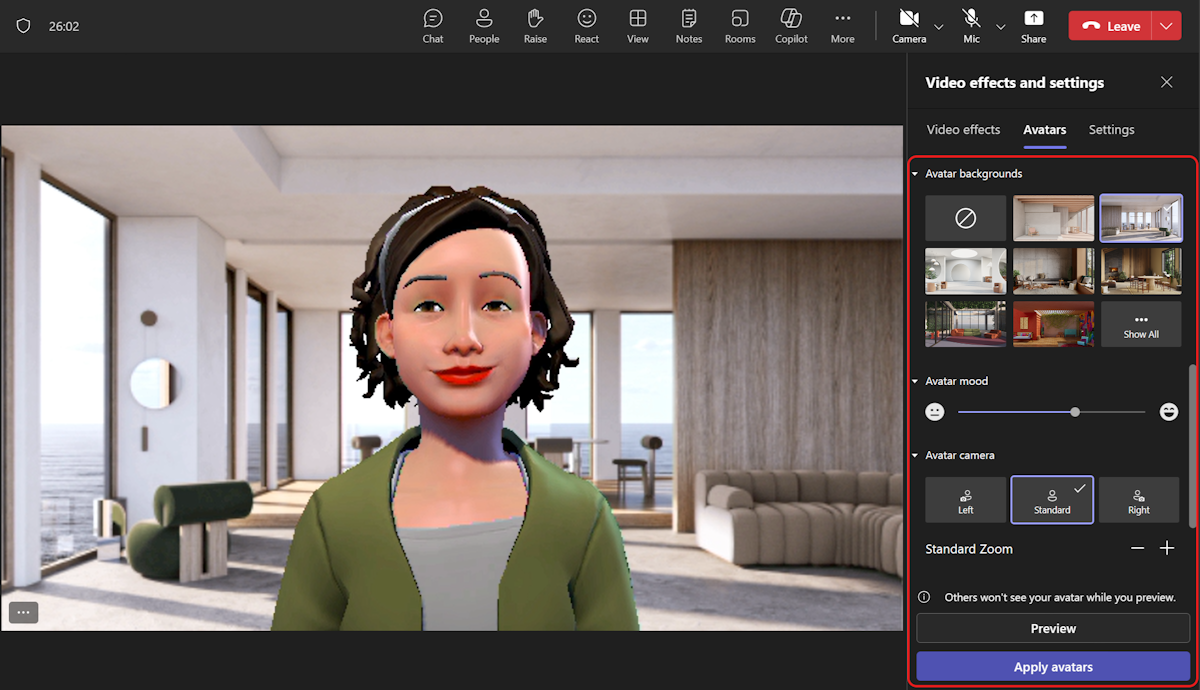The height and width of the screenshot is (690, 1200).
Task: Select the no-background avatar option
Action: pyautogui.click(x=965, y=217)
